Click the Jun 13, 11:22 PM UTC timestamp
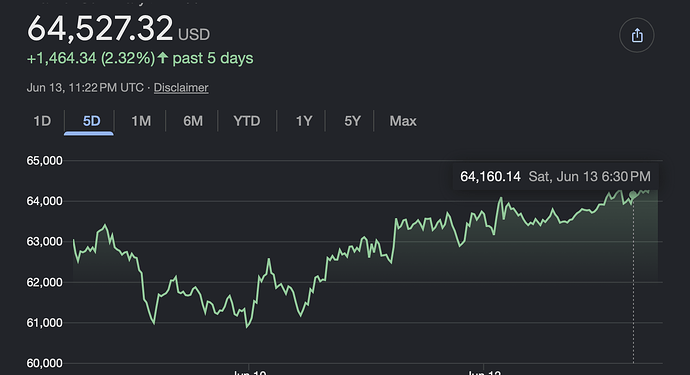690x375 pixels. (85, 88)
